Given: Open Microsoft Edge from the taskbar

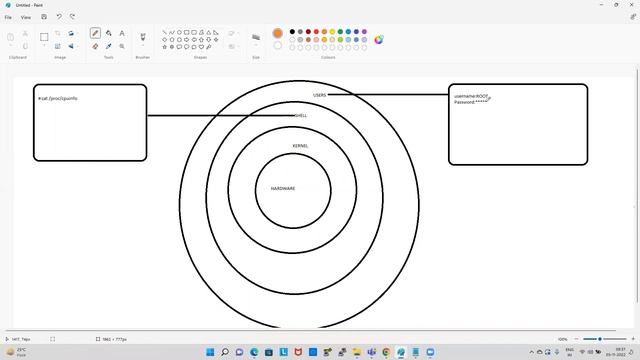Looking at the screenshot, I should (254, 352).
